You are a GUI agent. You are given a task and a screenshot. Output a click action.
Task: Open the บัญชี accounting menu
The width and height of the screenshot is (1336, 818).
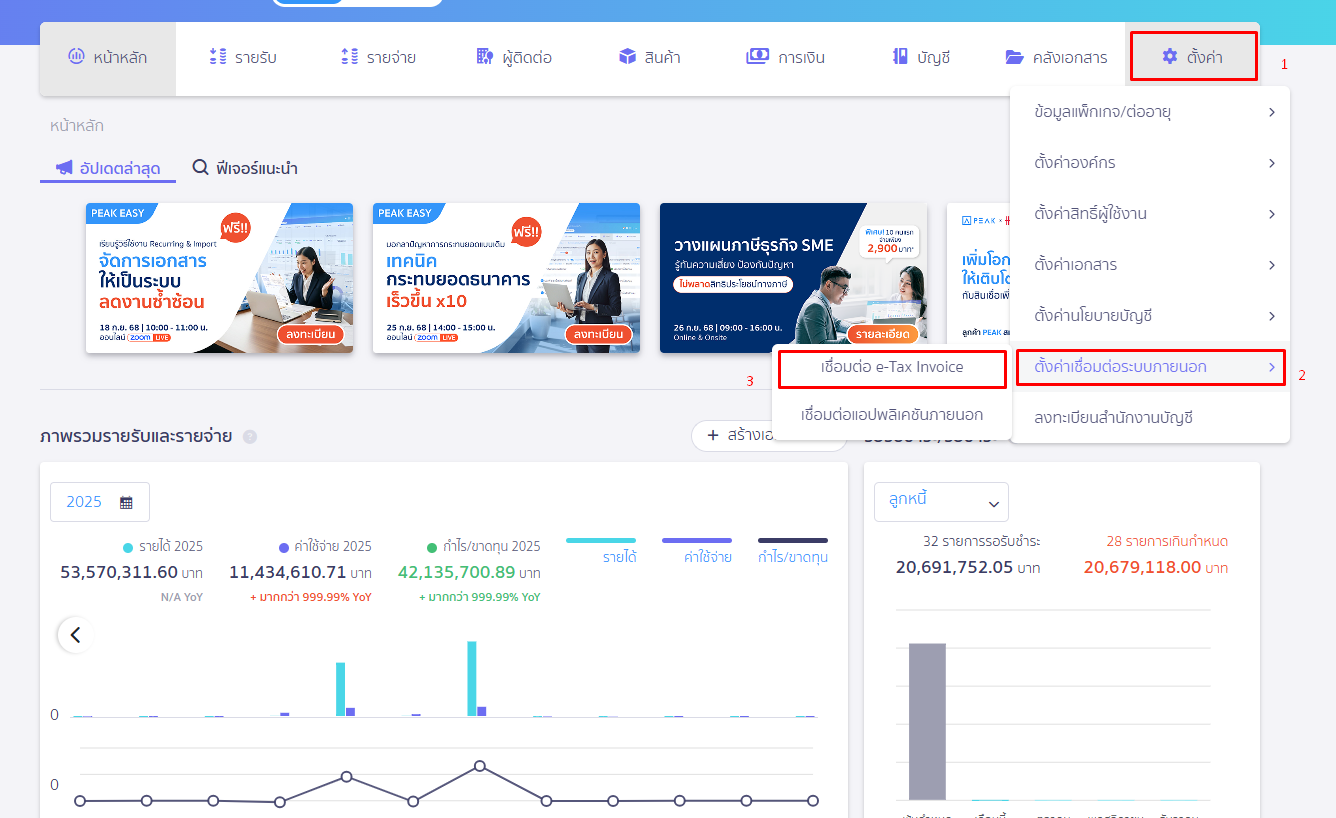tap(921, 58)
